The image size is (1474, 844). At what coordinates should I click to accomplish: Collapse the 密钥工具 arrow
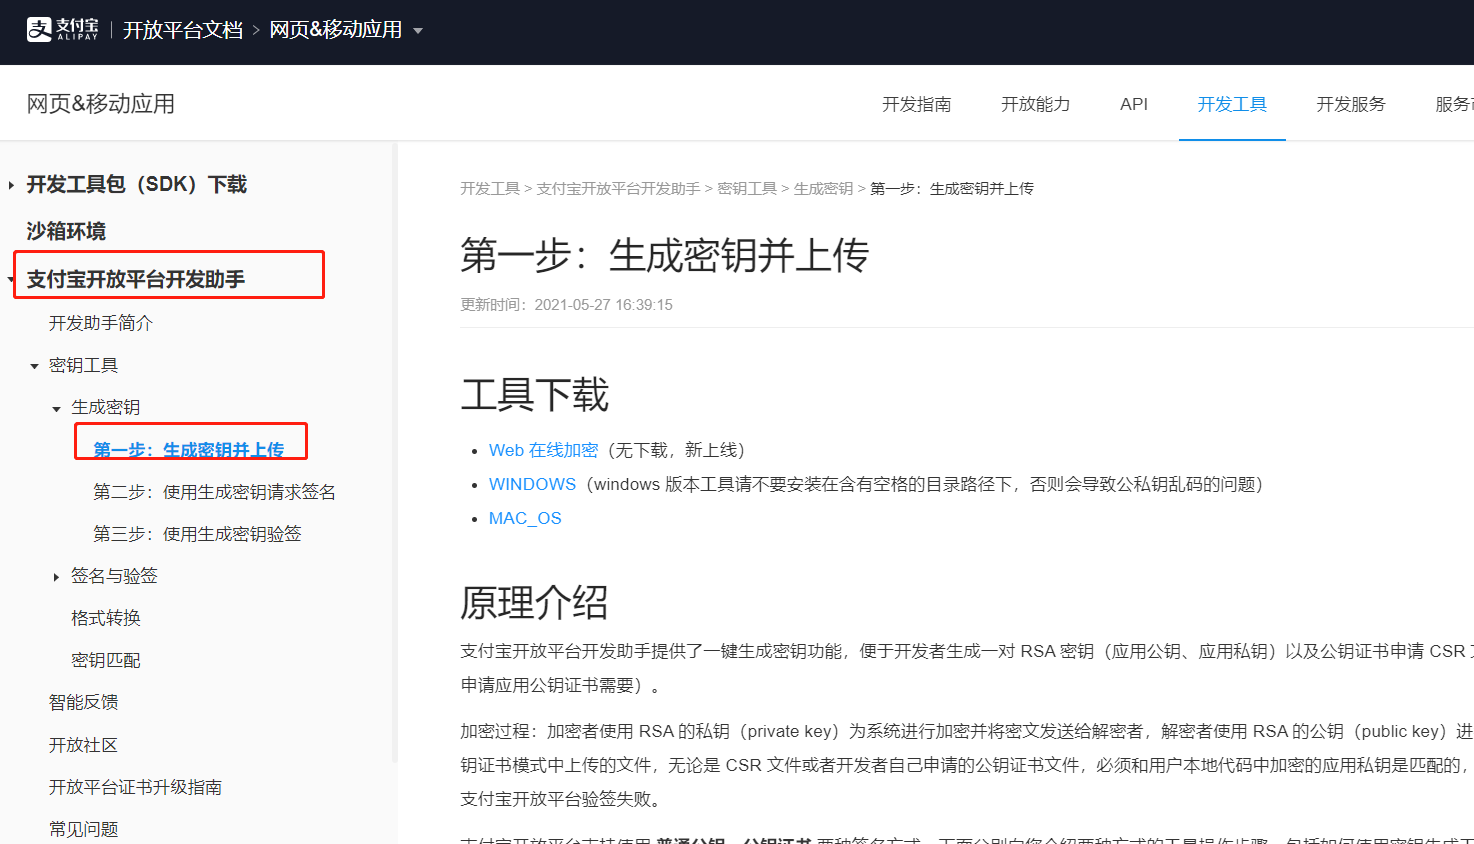coord(34,366)
